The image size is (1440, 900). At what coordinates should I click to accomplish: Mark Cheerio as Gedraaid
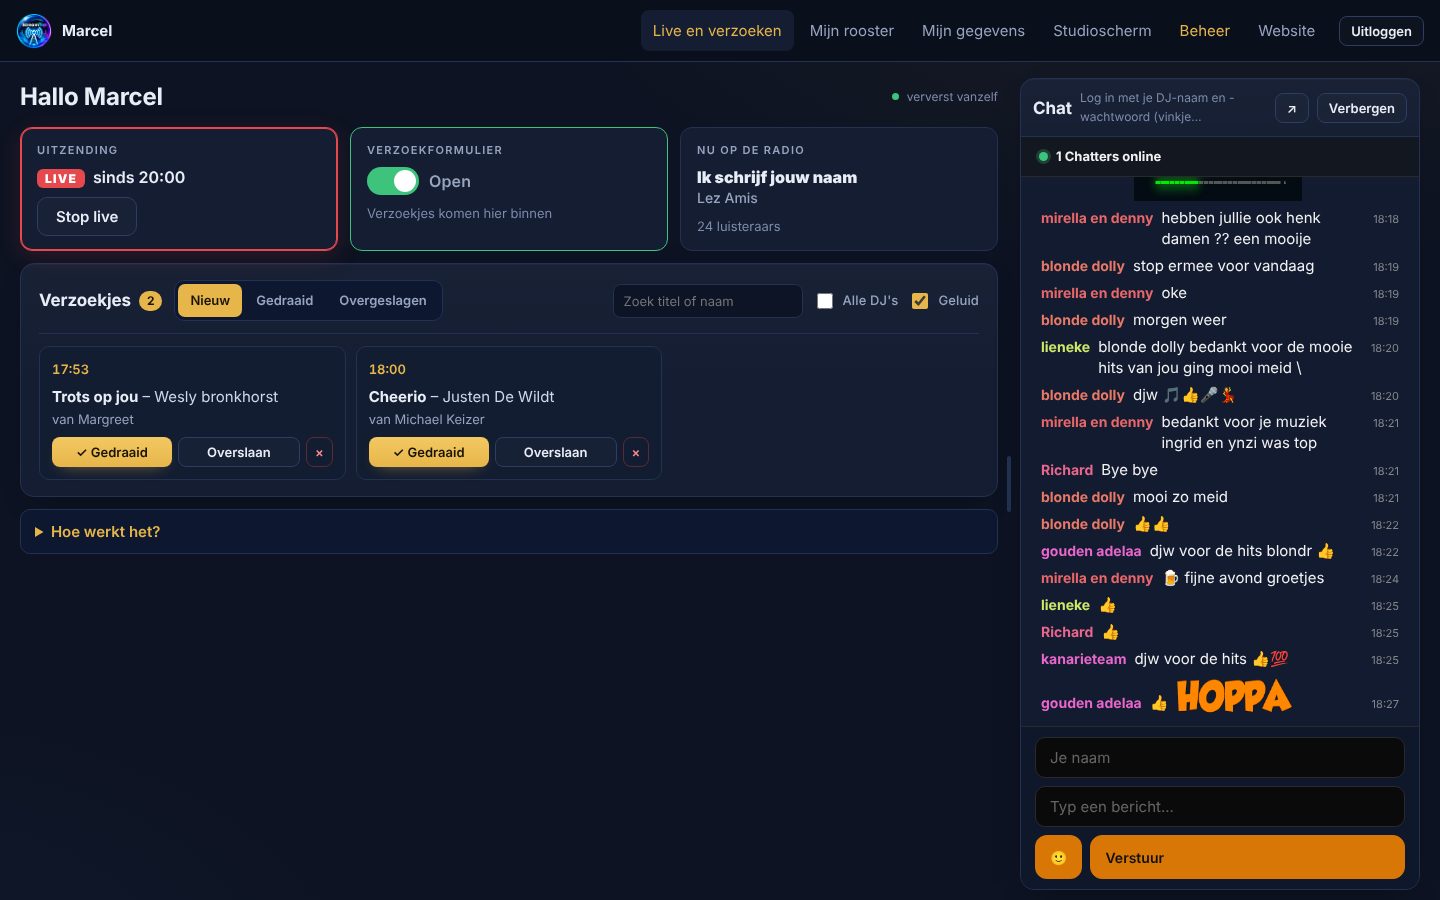[x=429, y=452]
